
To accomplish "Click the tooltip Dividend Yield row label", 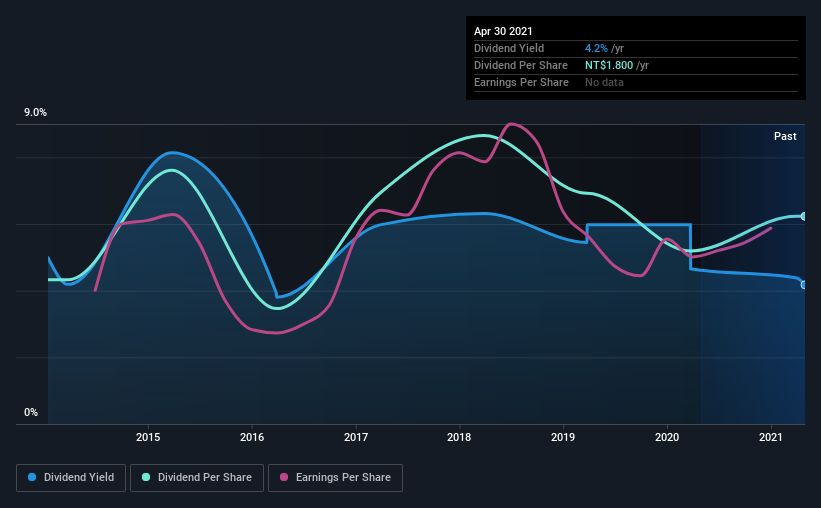I will tap(509, 48).
